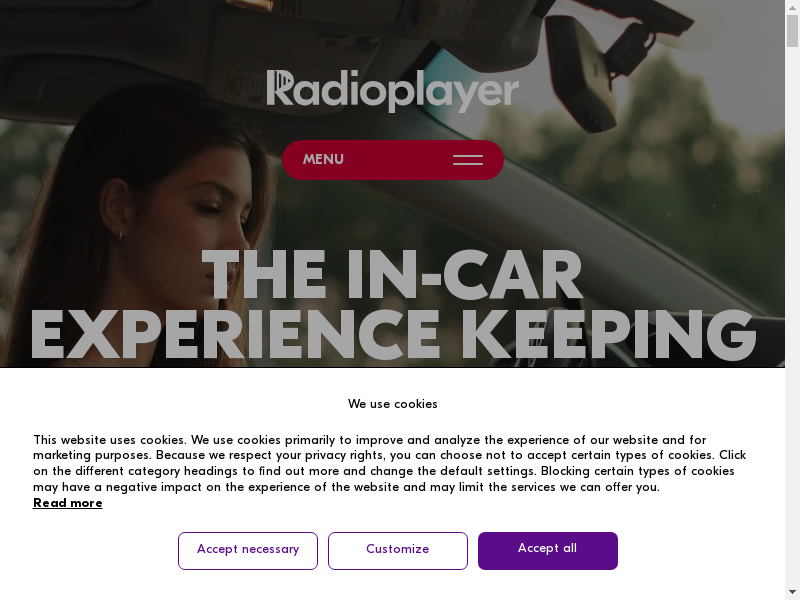800x600 pixels.
Task: Click the scrollbar up arrow
Action: (792, 6)
